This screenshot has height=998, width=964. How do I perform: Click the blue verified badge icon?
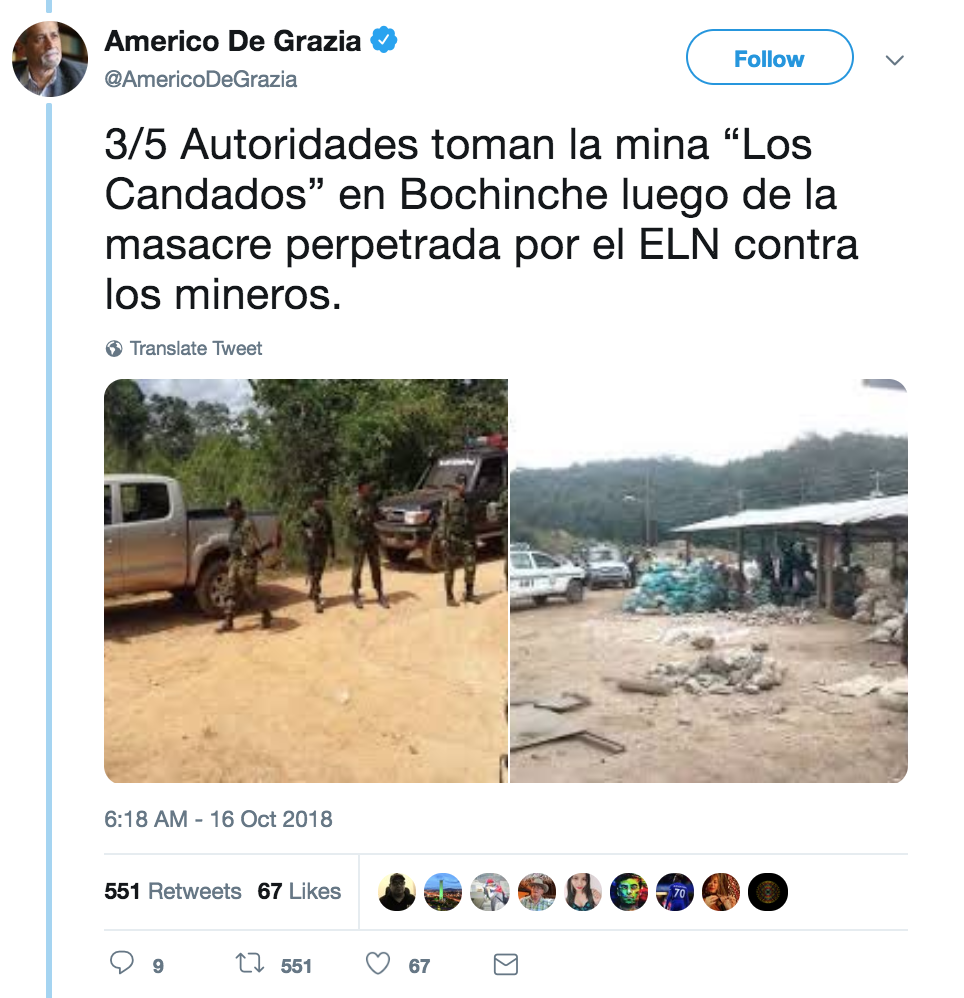coord(384,40)
